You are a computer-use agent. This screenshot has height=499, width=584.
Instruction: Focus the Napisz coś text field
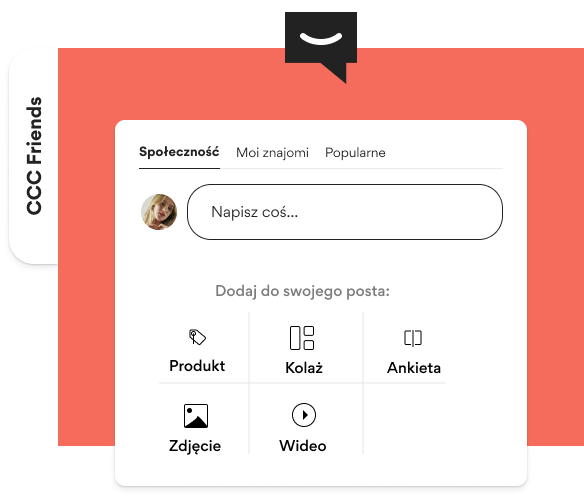click(x=345, y=212)
